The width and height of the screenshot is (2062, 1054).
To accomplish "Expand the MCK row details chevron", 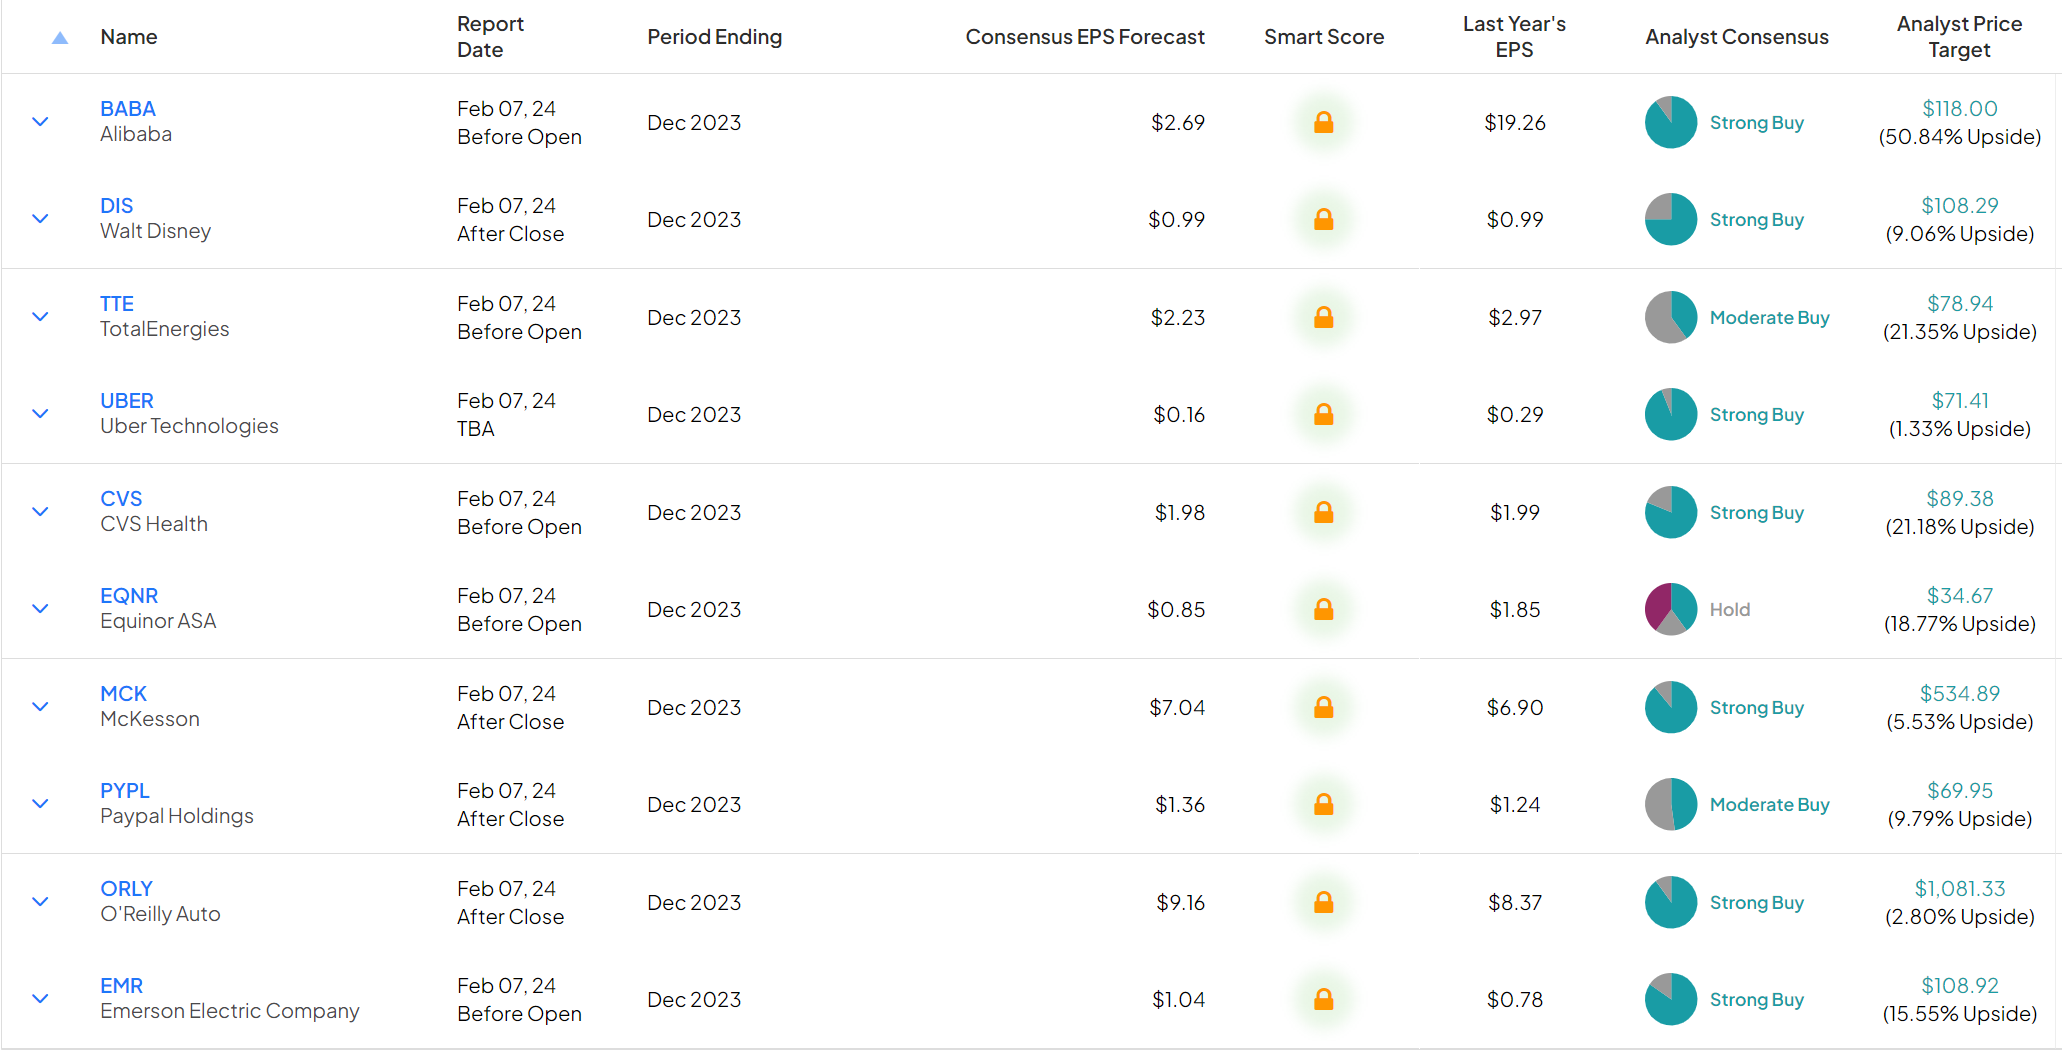I will pos(40,707).
